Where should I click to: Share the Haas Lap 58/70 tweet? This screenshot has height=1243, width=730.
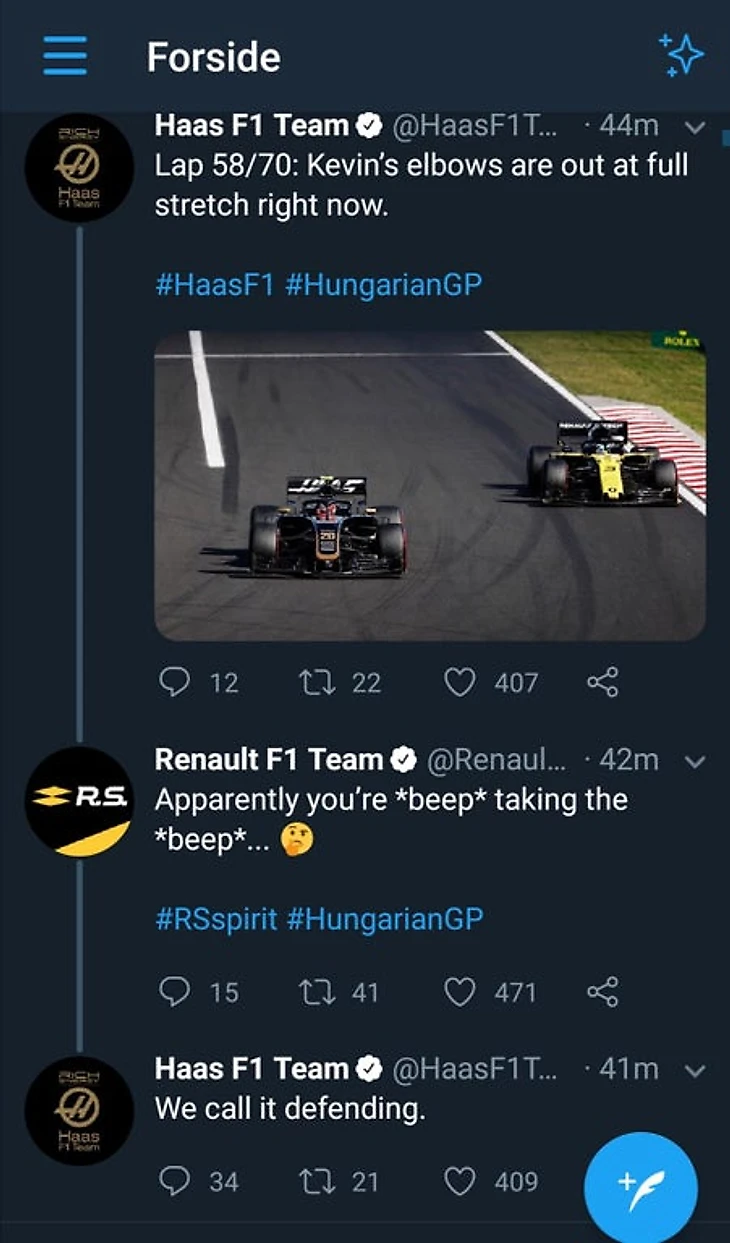coord(602,682)
